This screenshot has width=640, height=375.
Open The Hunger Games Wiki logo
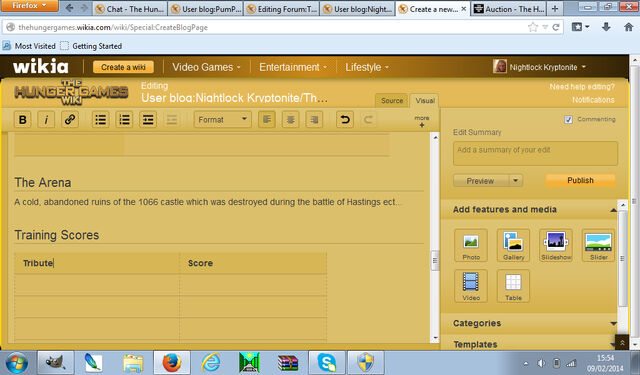71,93
